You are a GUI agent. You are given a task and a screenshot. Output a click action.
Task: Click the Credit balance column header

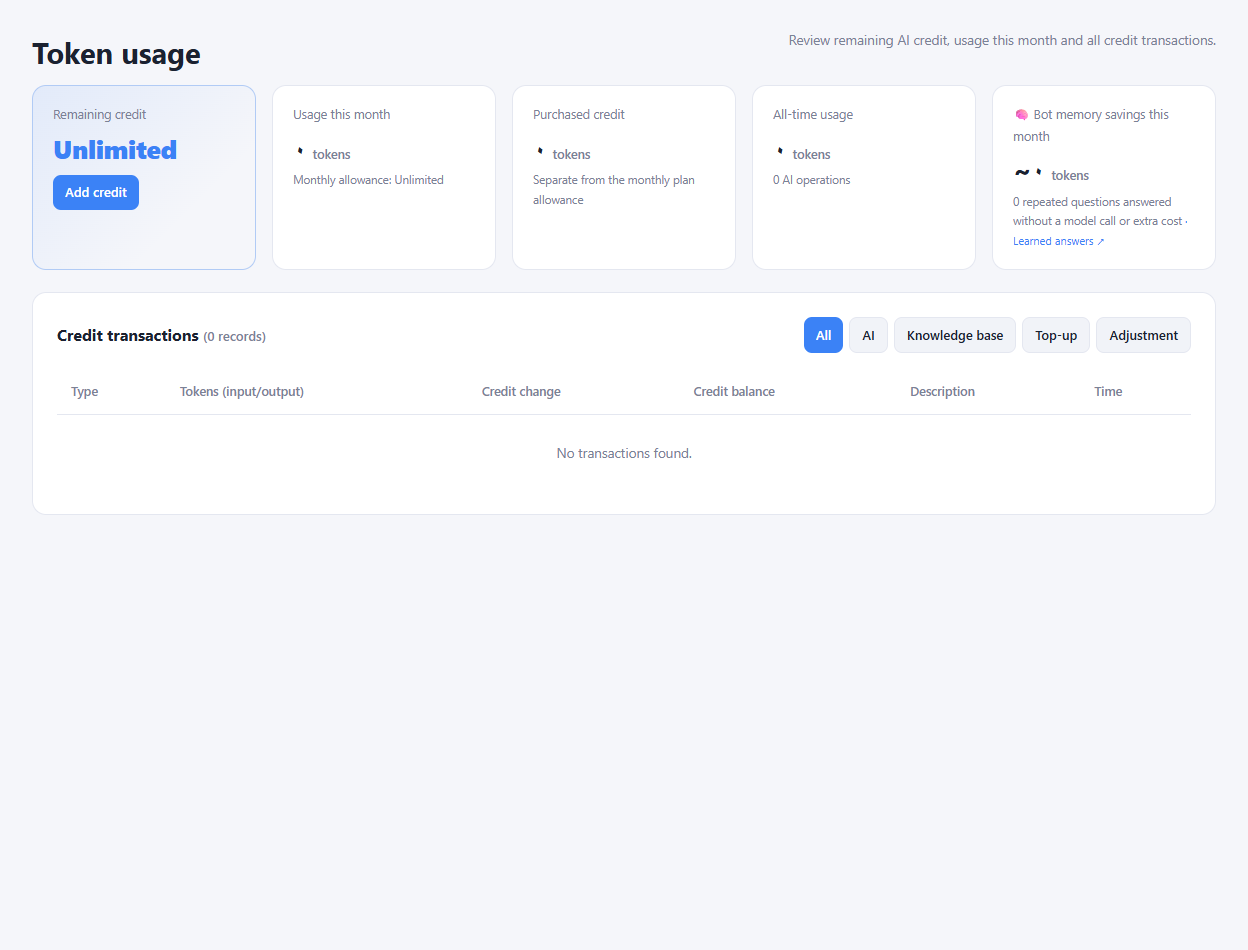(x=734, y=391)
